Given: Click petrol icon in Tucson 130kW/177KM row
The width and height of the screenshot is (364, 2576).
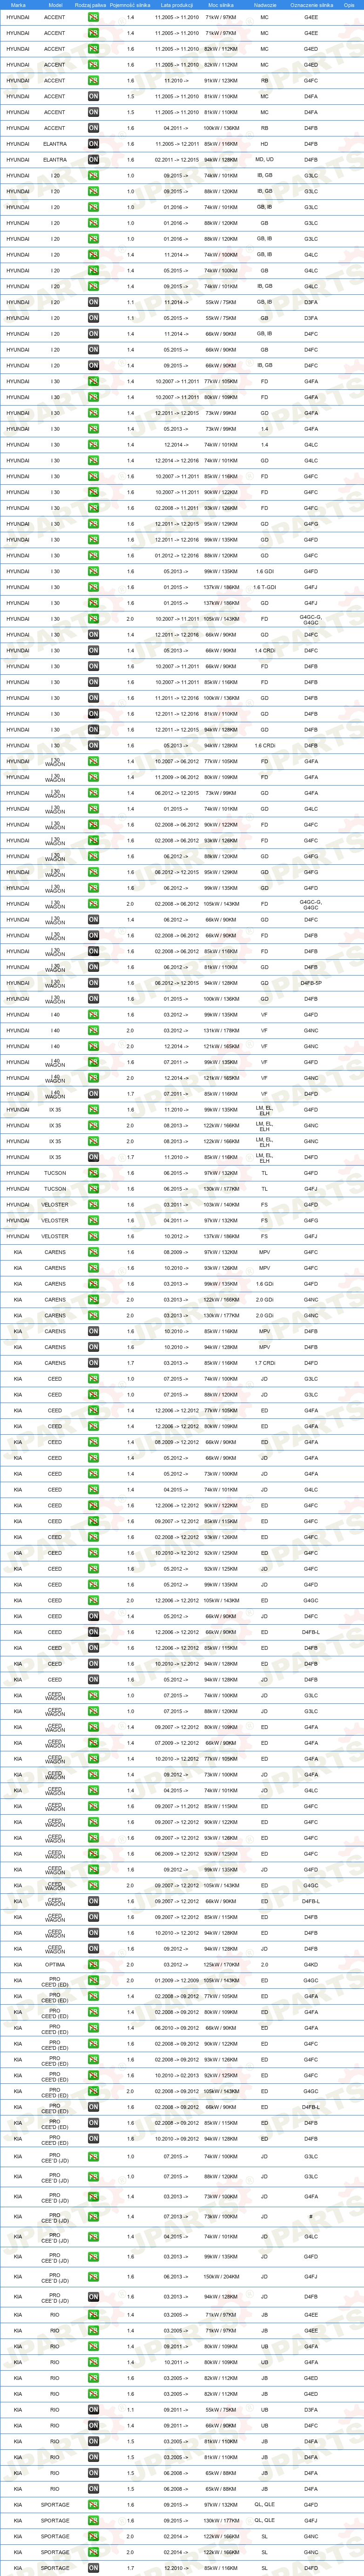Looking at the screenshot, I should coord(93,1189).
